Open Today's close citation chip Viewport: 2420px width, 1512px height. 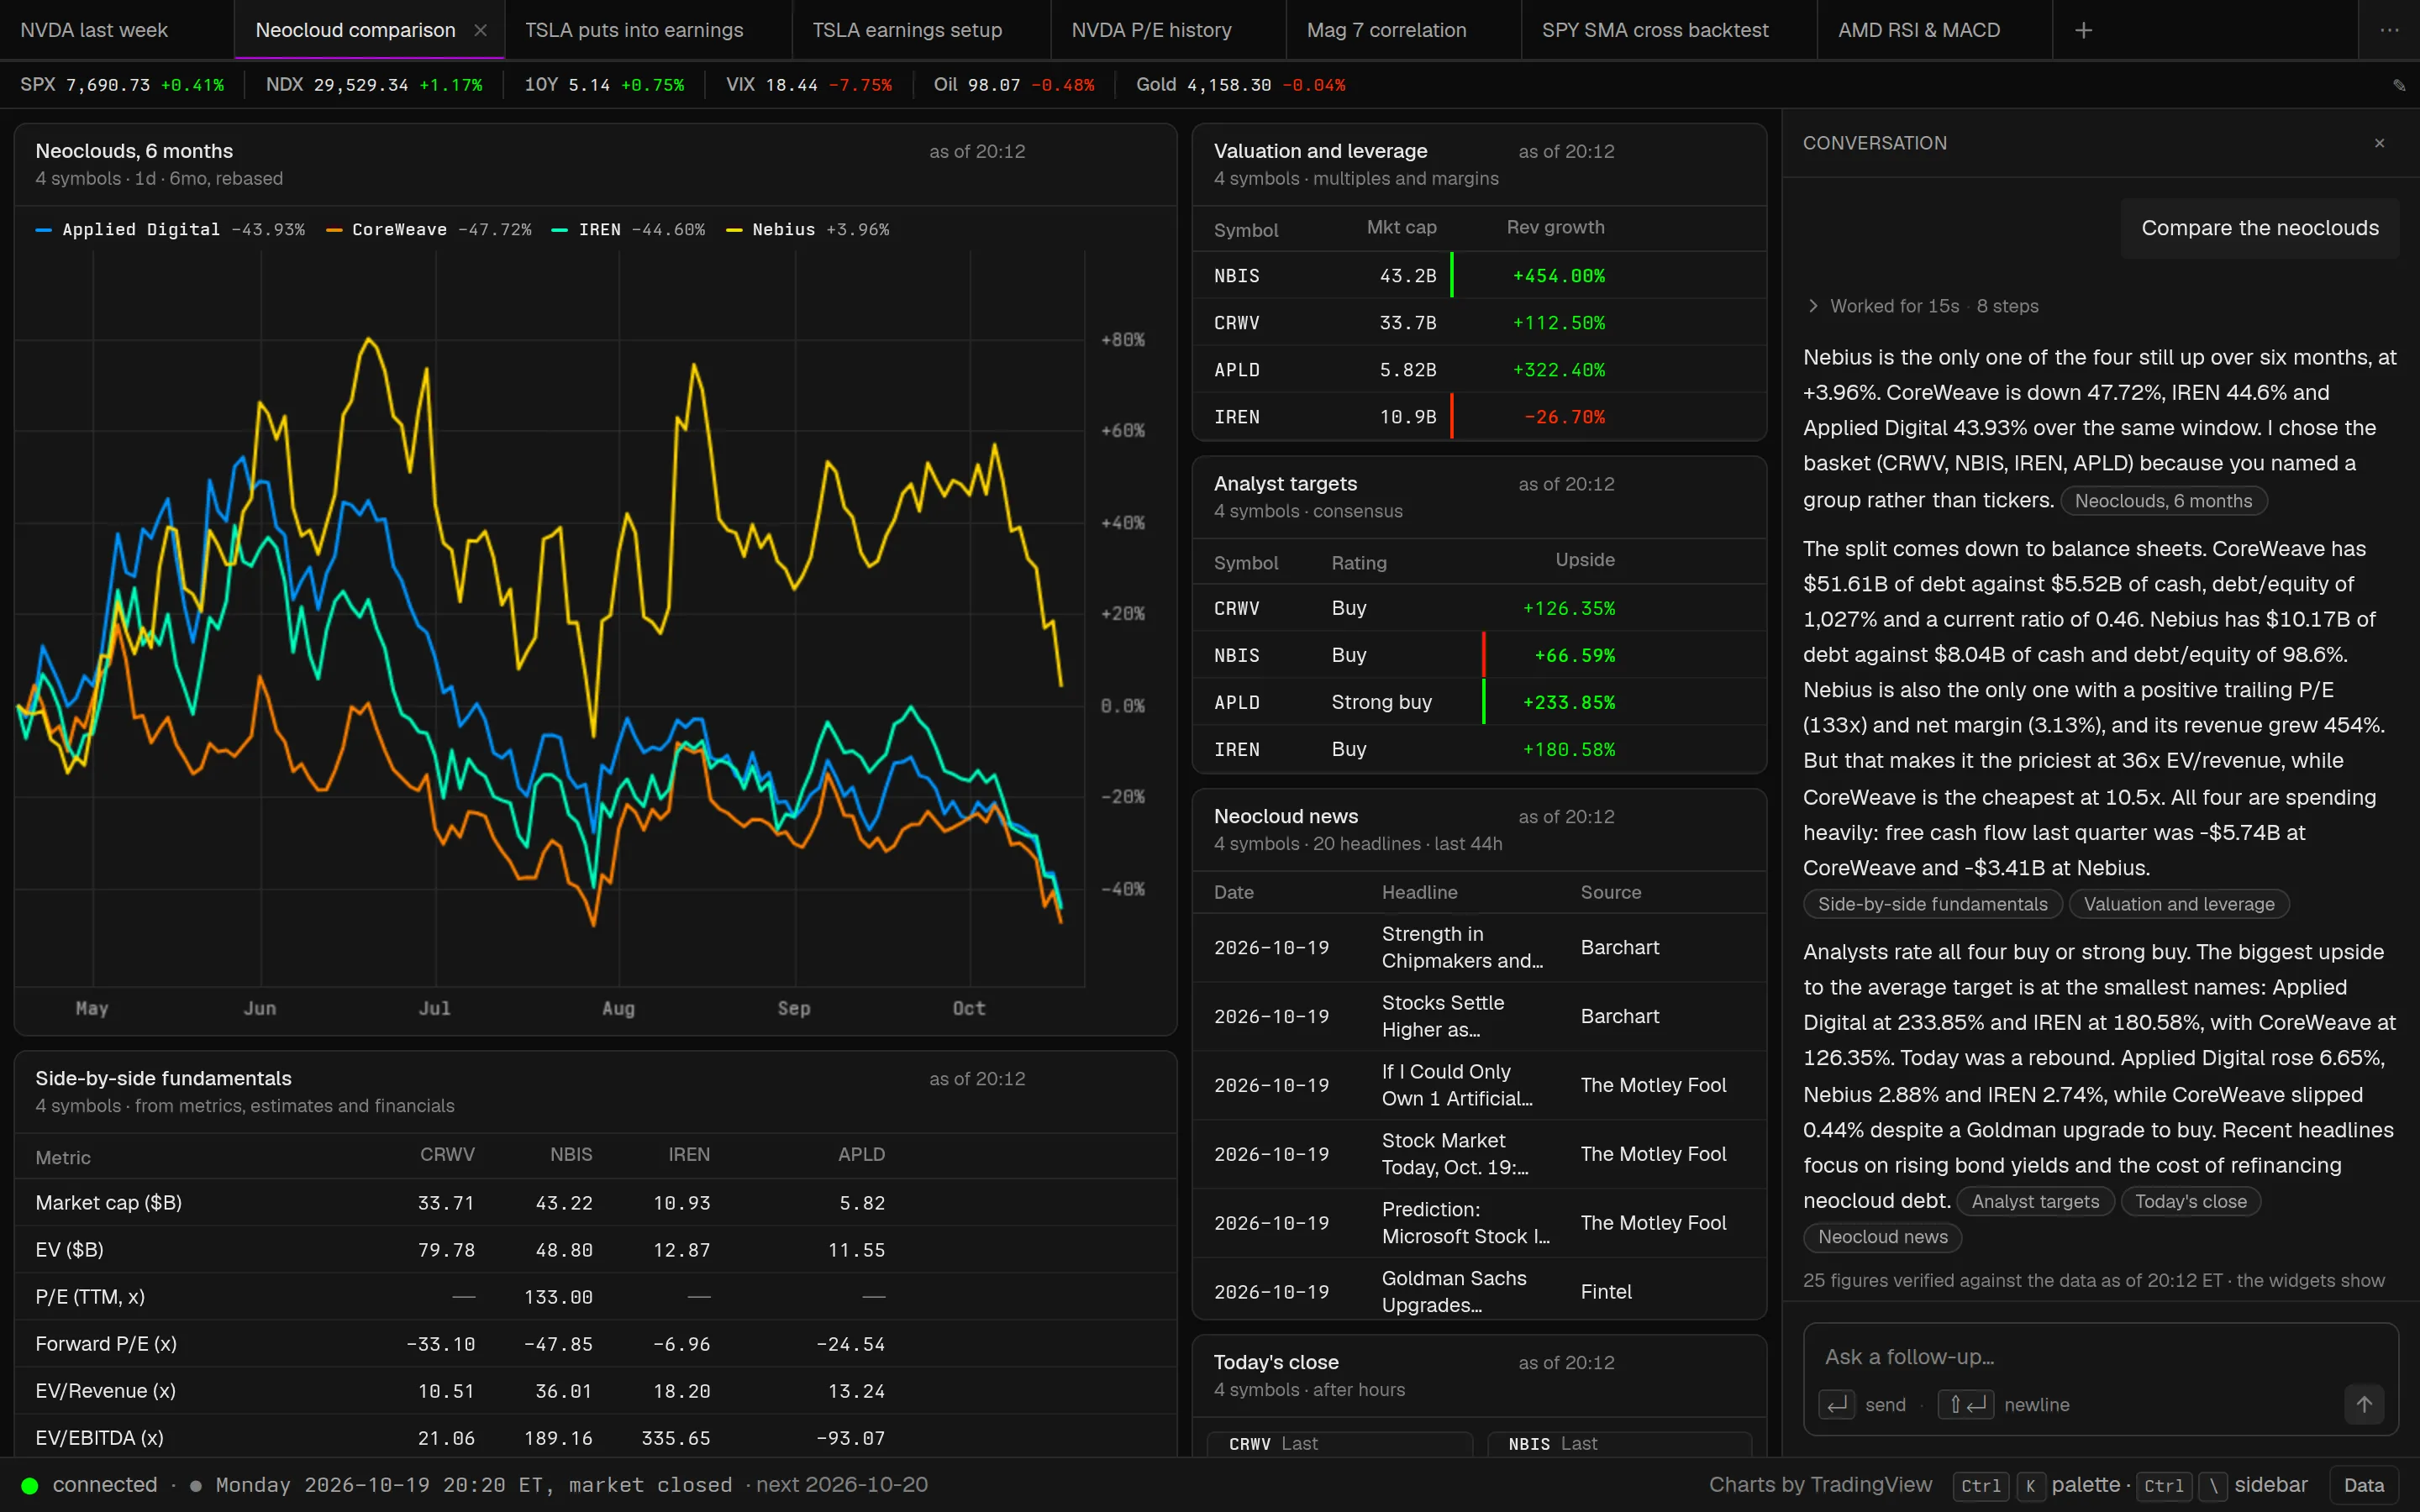pos(2190,1201)
